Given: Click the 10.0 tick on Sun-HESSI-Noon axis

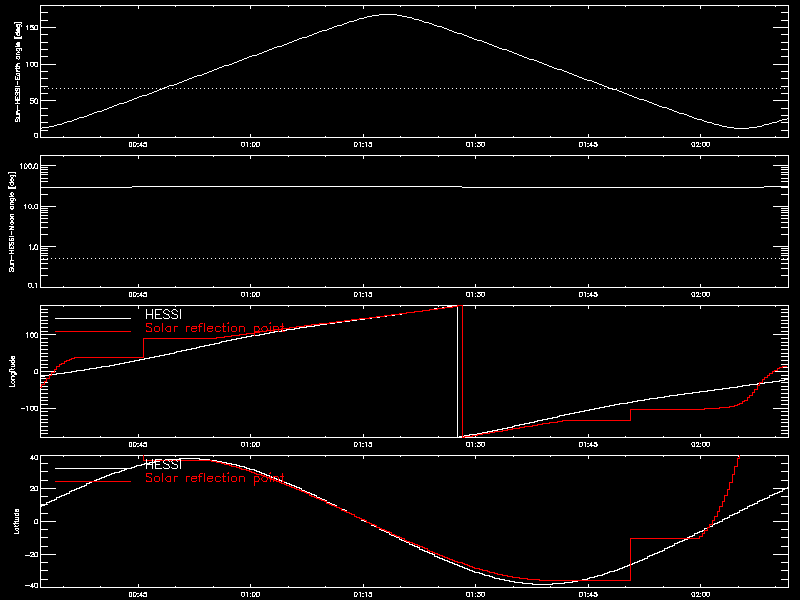Looking at the screenshot, I should [x=31, y=207].
